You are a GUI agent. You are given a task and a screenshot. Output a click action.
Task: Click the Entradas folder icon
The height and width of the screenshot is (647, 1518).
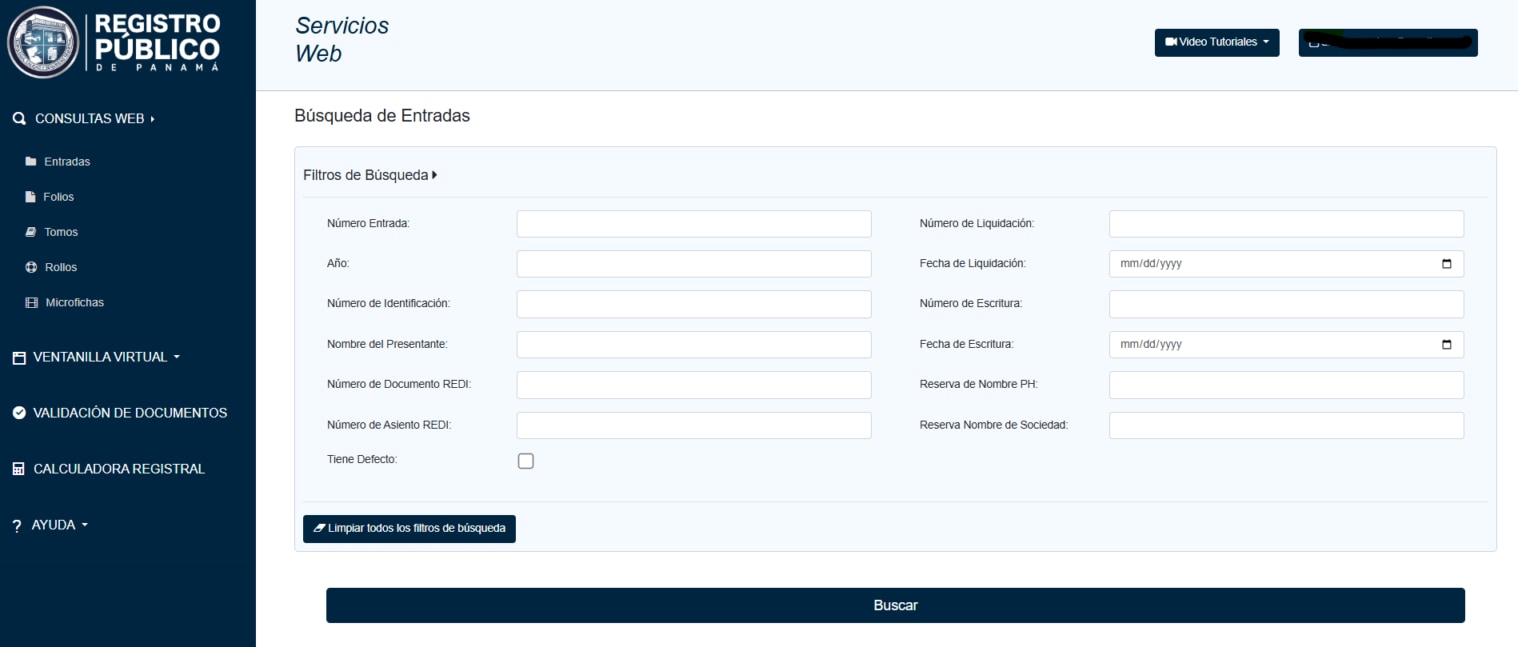[x=31, y=161]
